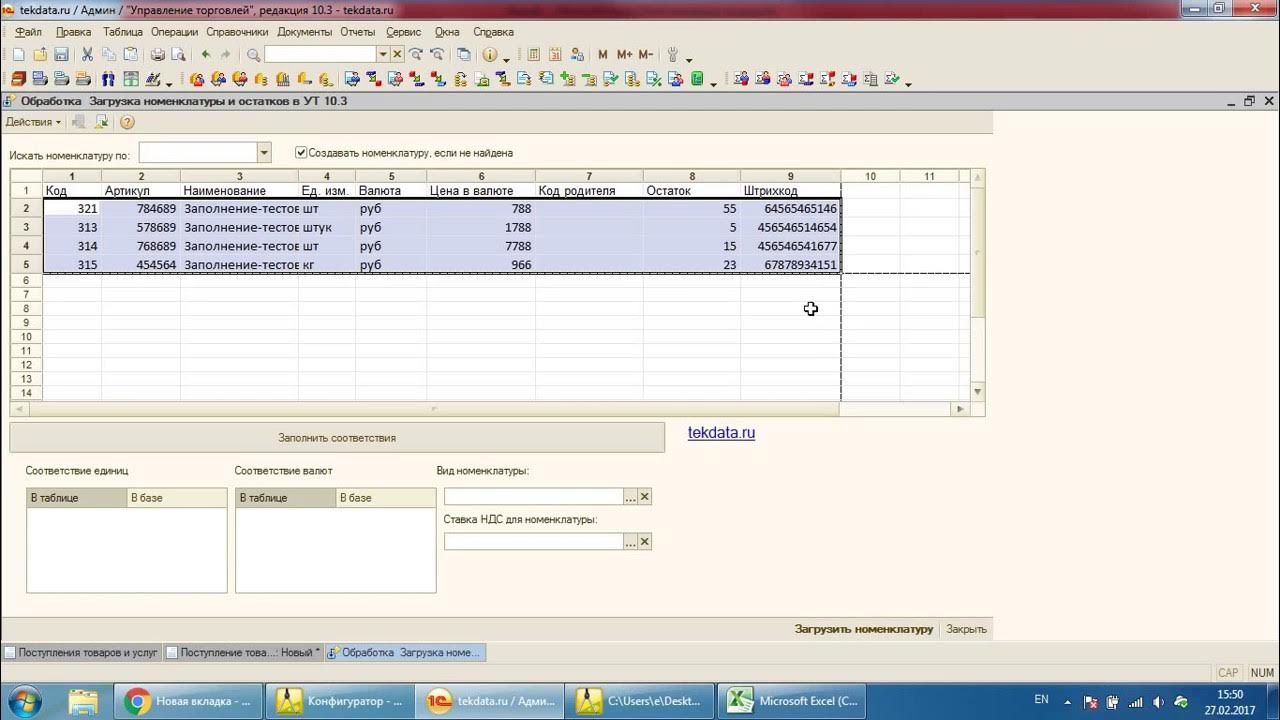Clear the 'Вид номенклатуры' field with X

pyautogui.click(x=645, y=497)
